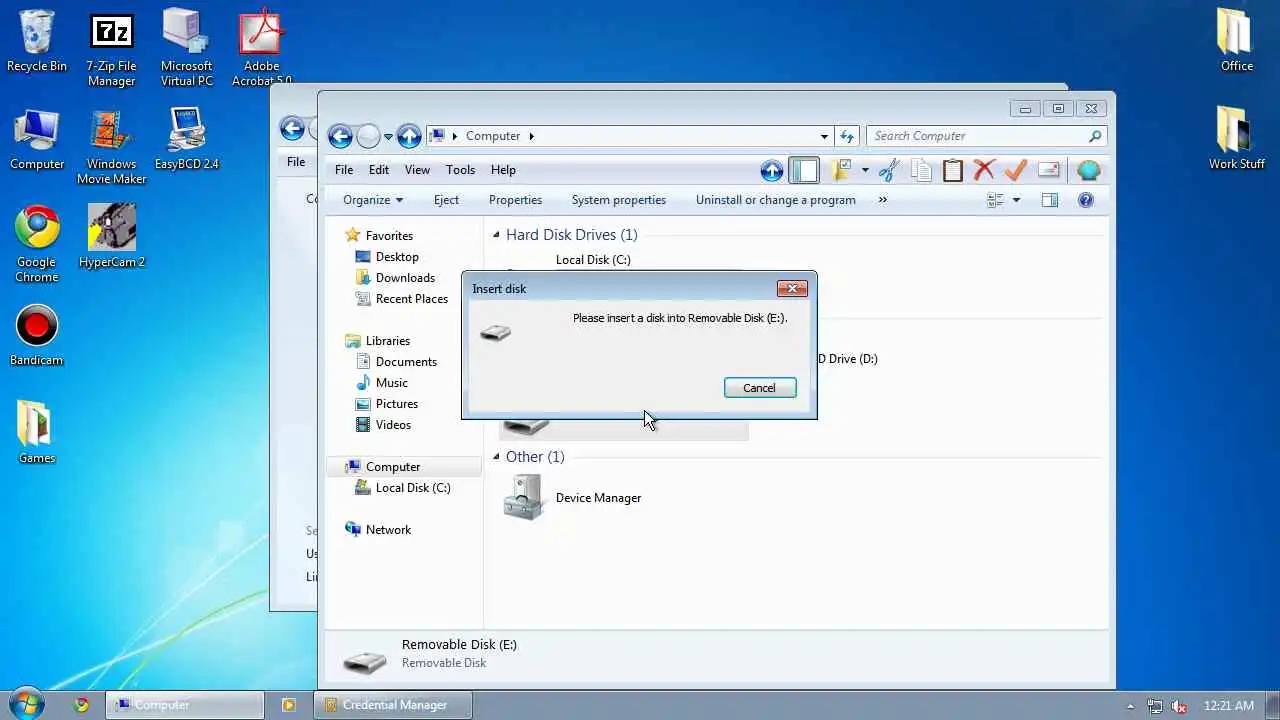Click the address bar refresh button

(847, 136)
